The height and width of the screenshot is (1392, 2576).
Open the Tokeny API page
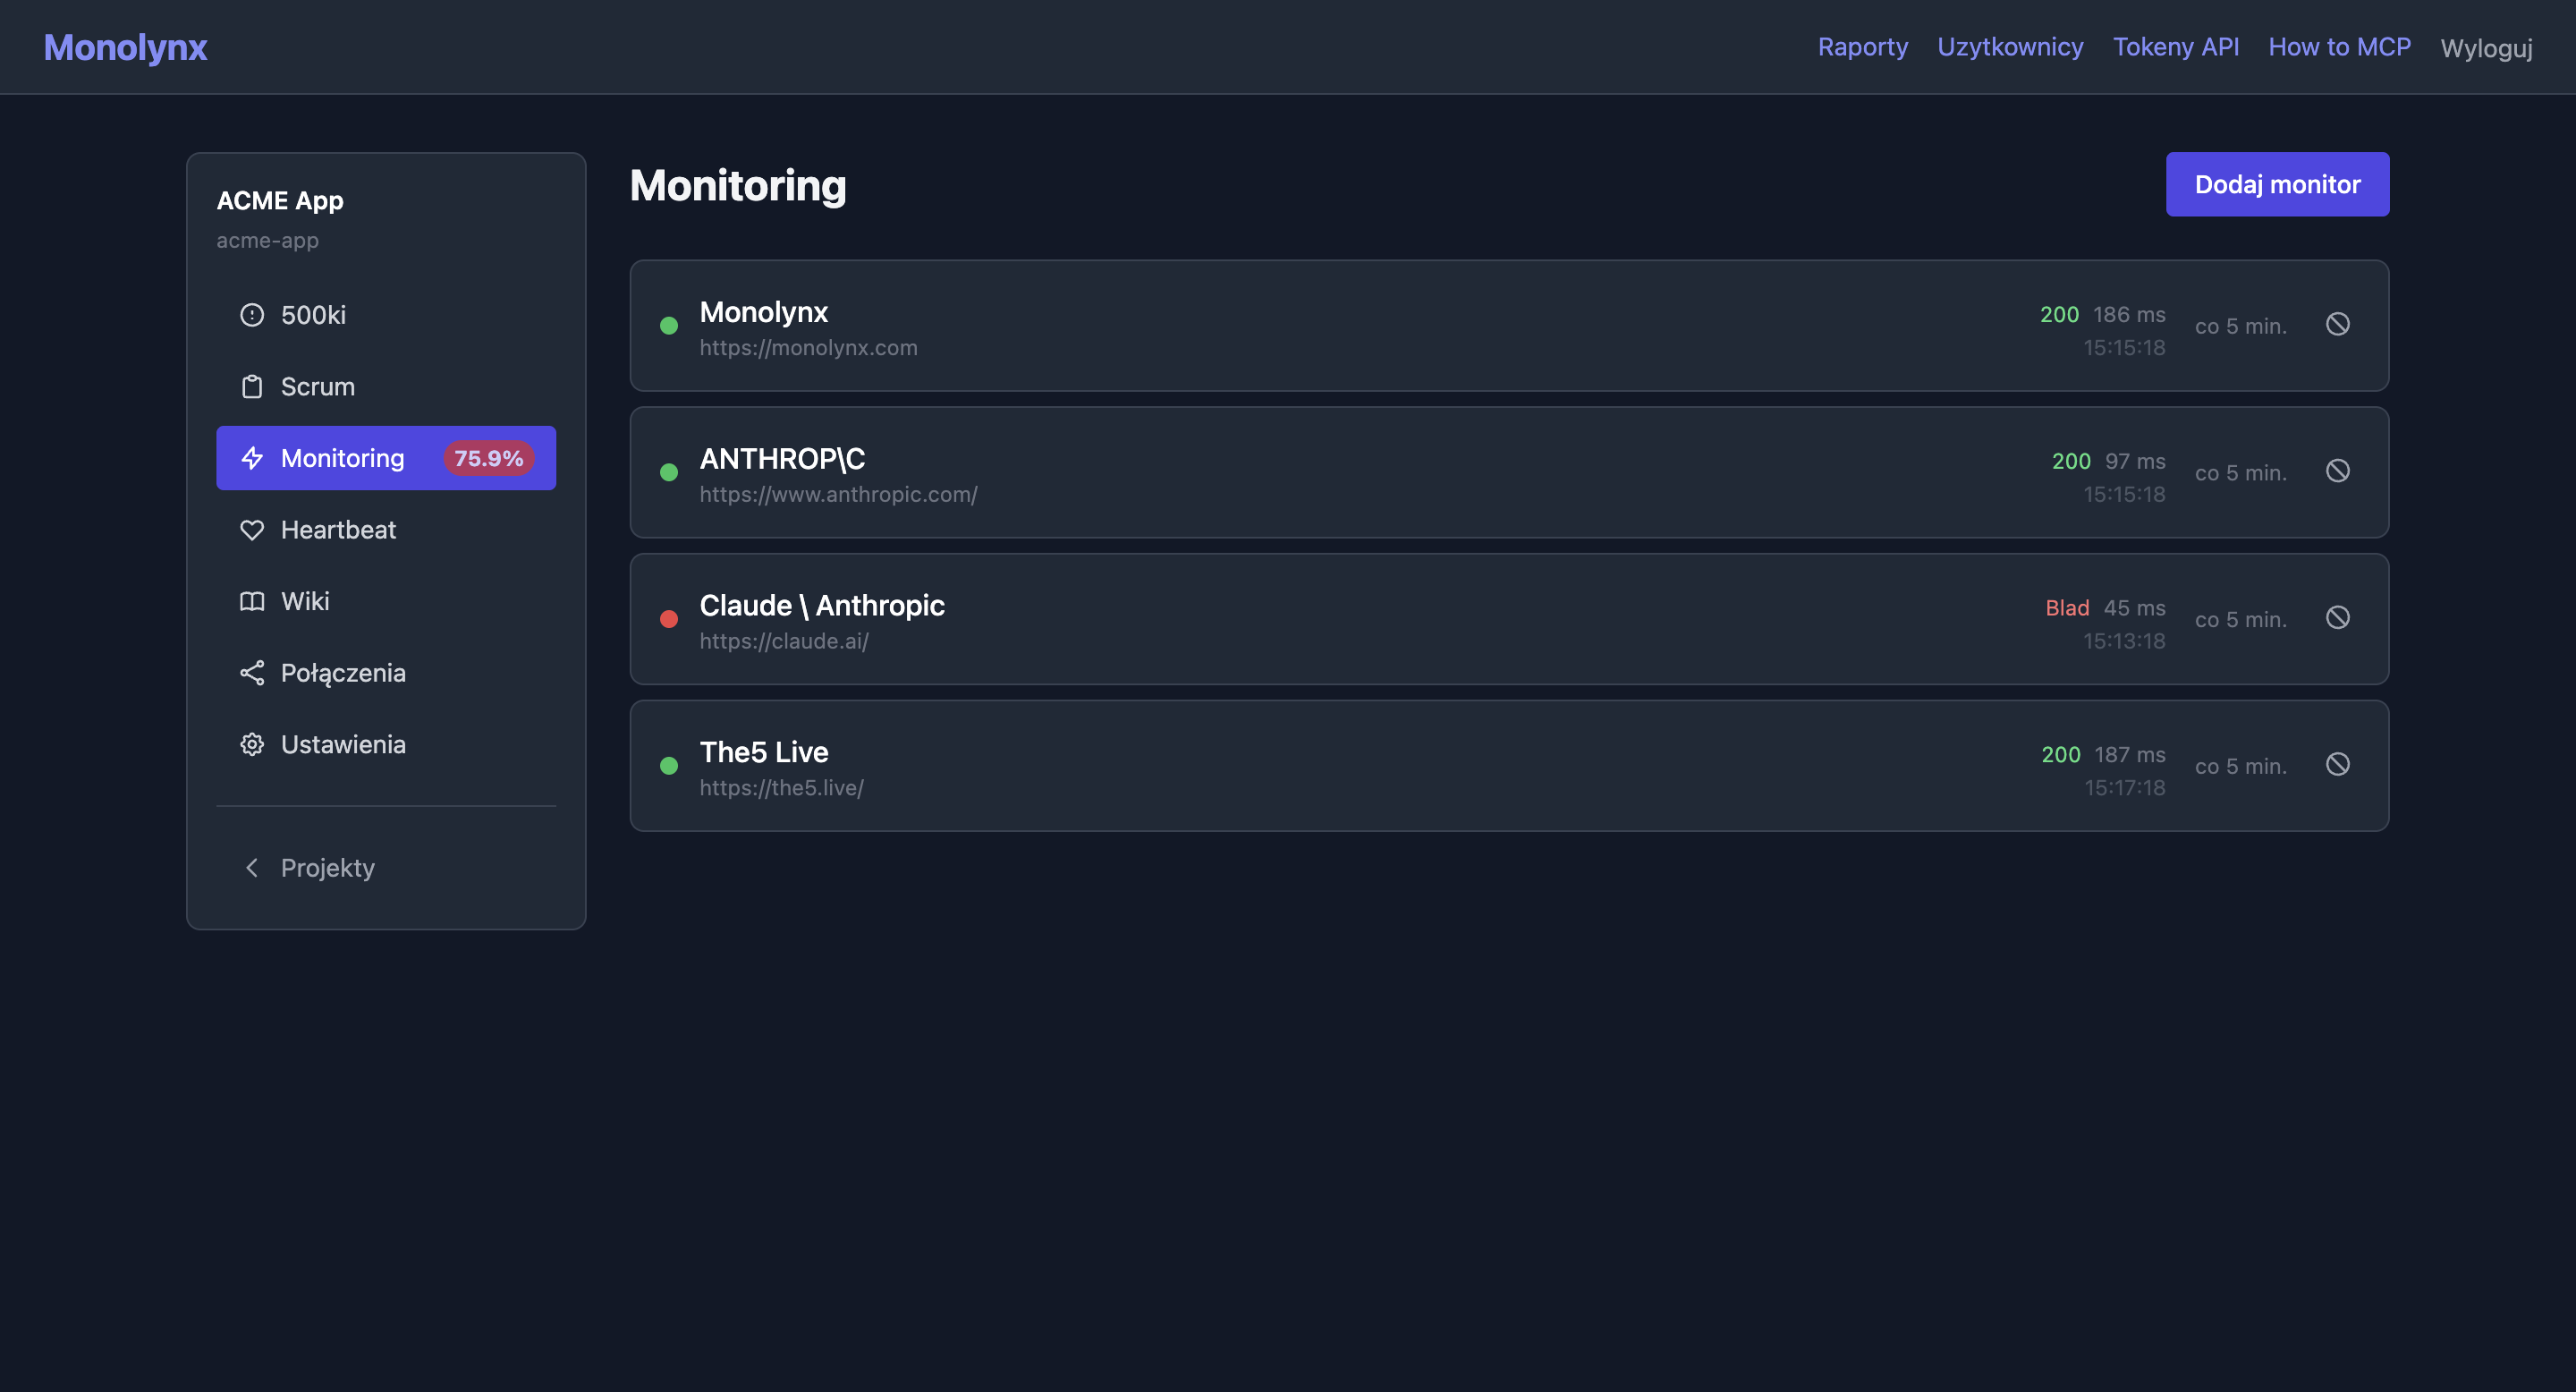click(2176, 46)
